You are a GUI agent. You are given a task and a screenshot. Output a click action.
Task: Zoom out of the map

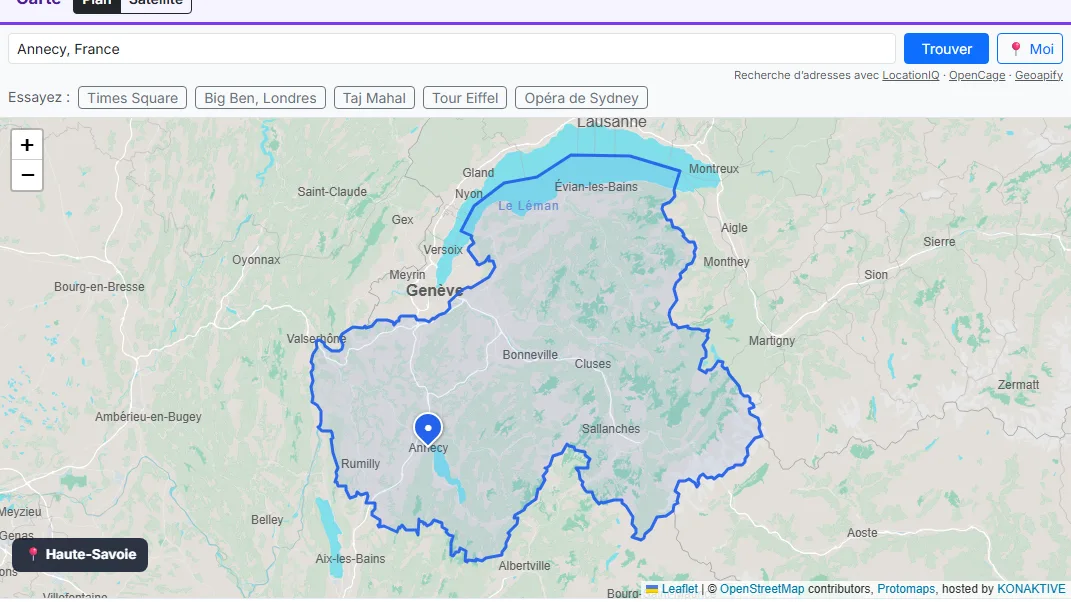point(27,176)
